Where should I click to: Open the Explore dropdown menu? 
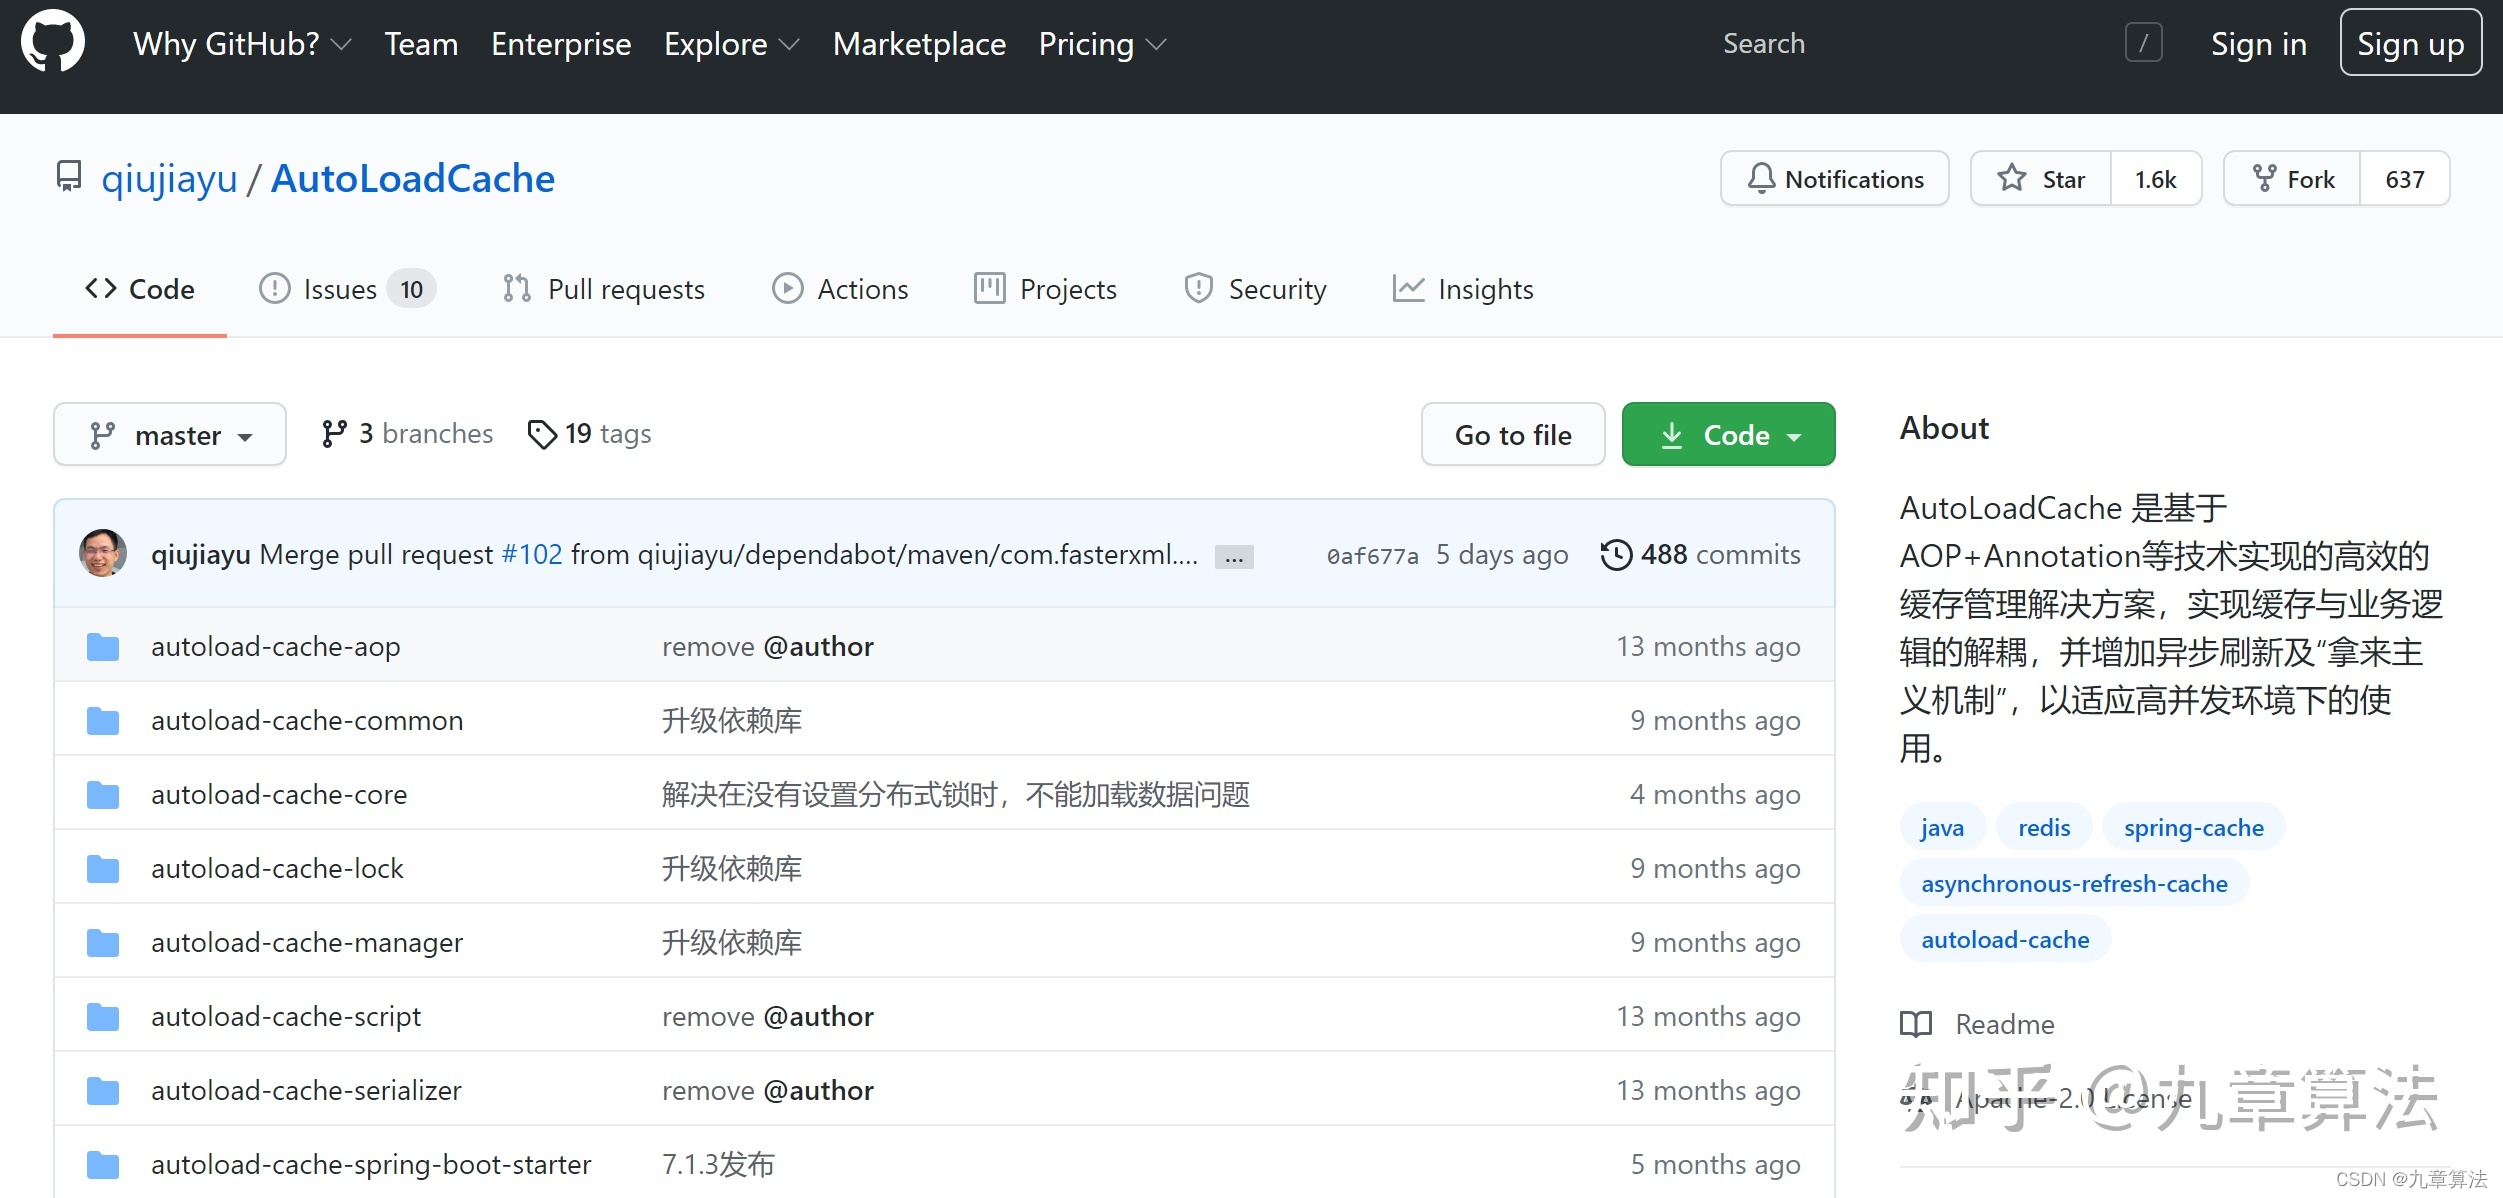(731, 44)
